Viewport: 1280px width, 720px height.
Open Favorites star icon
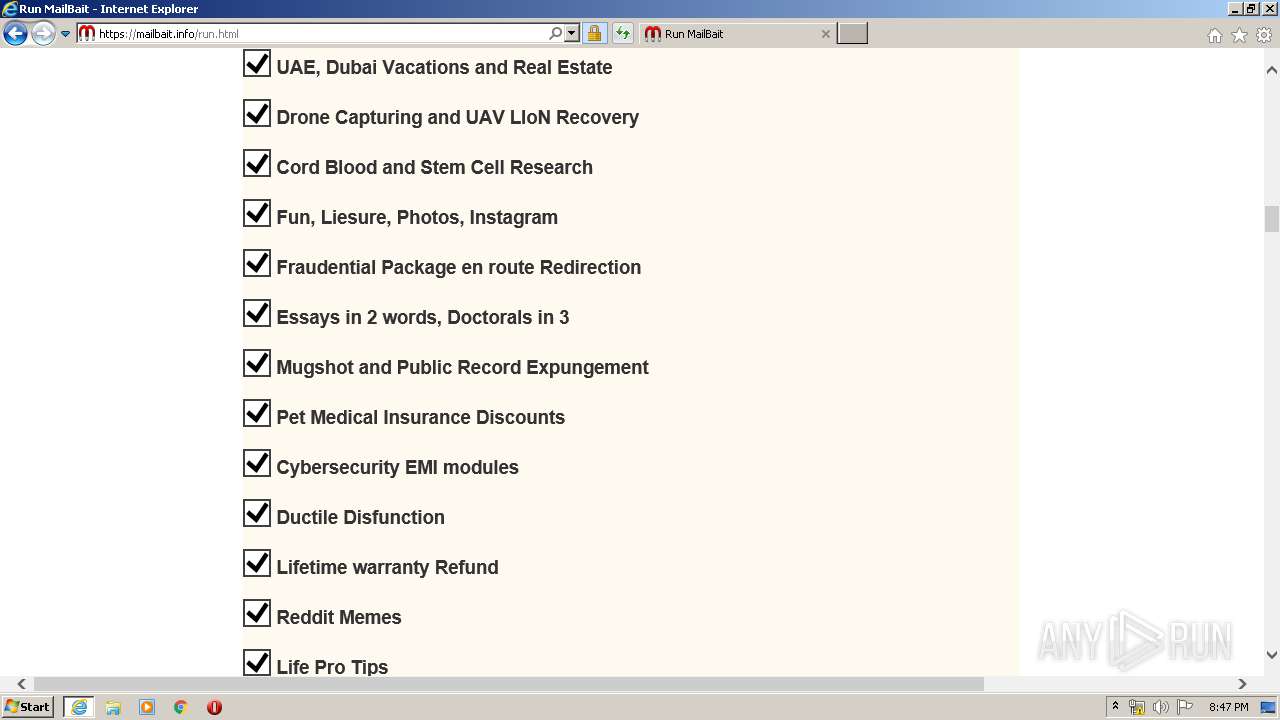click(1239, 35)
